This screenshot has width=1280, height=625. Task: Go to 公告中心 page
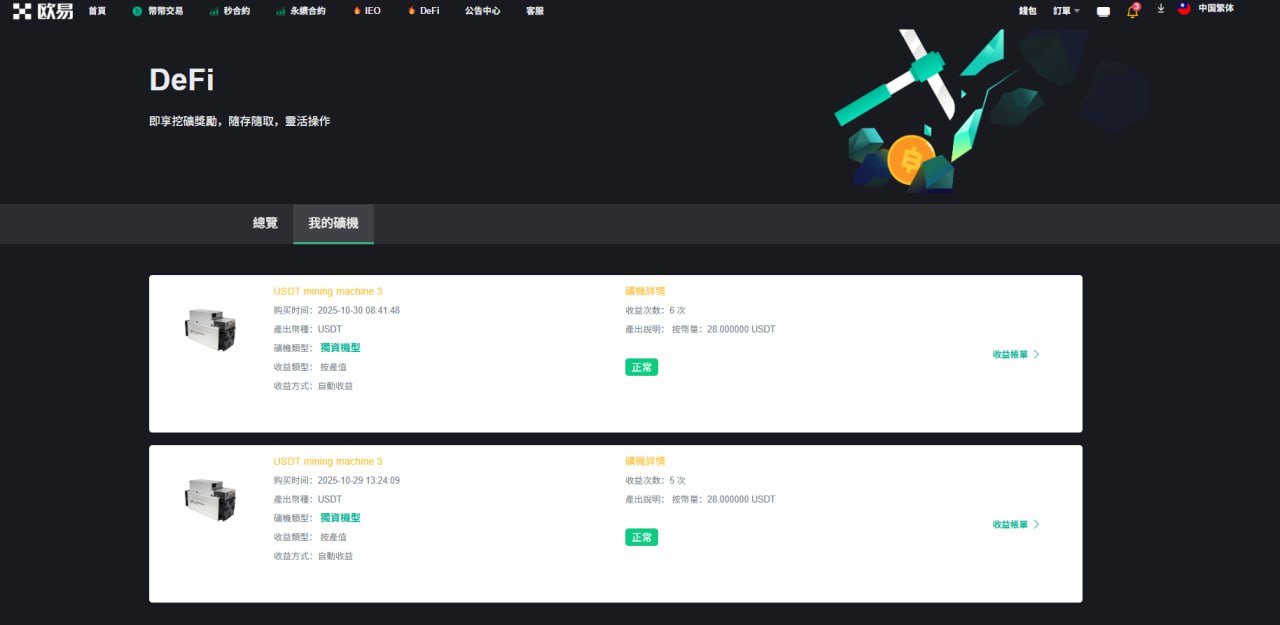[482, 11]
